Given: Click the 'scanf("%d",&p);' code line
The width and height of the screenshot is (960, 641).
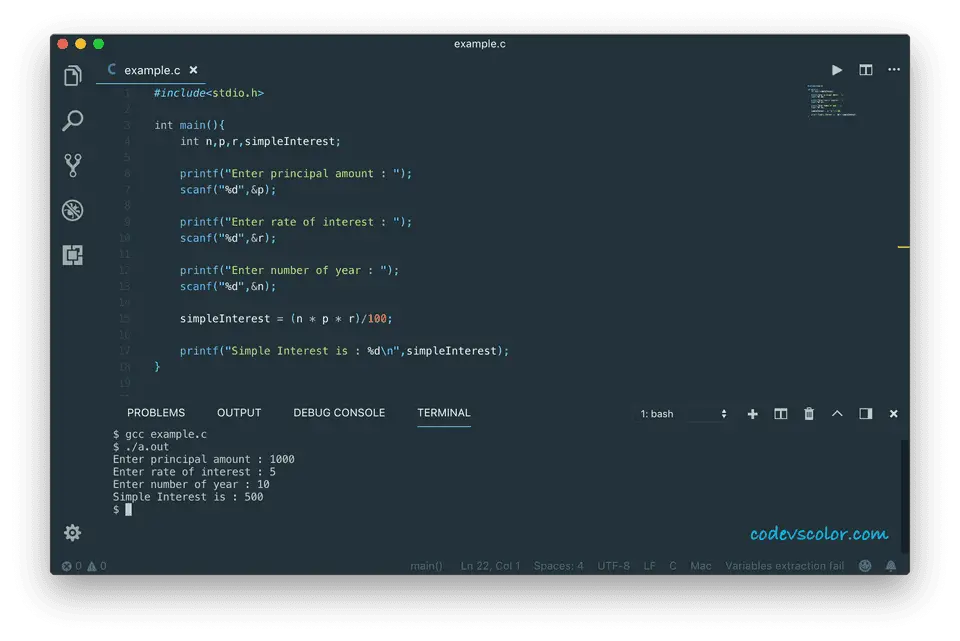Looking at the screenshot, I should 228,190.
